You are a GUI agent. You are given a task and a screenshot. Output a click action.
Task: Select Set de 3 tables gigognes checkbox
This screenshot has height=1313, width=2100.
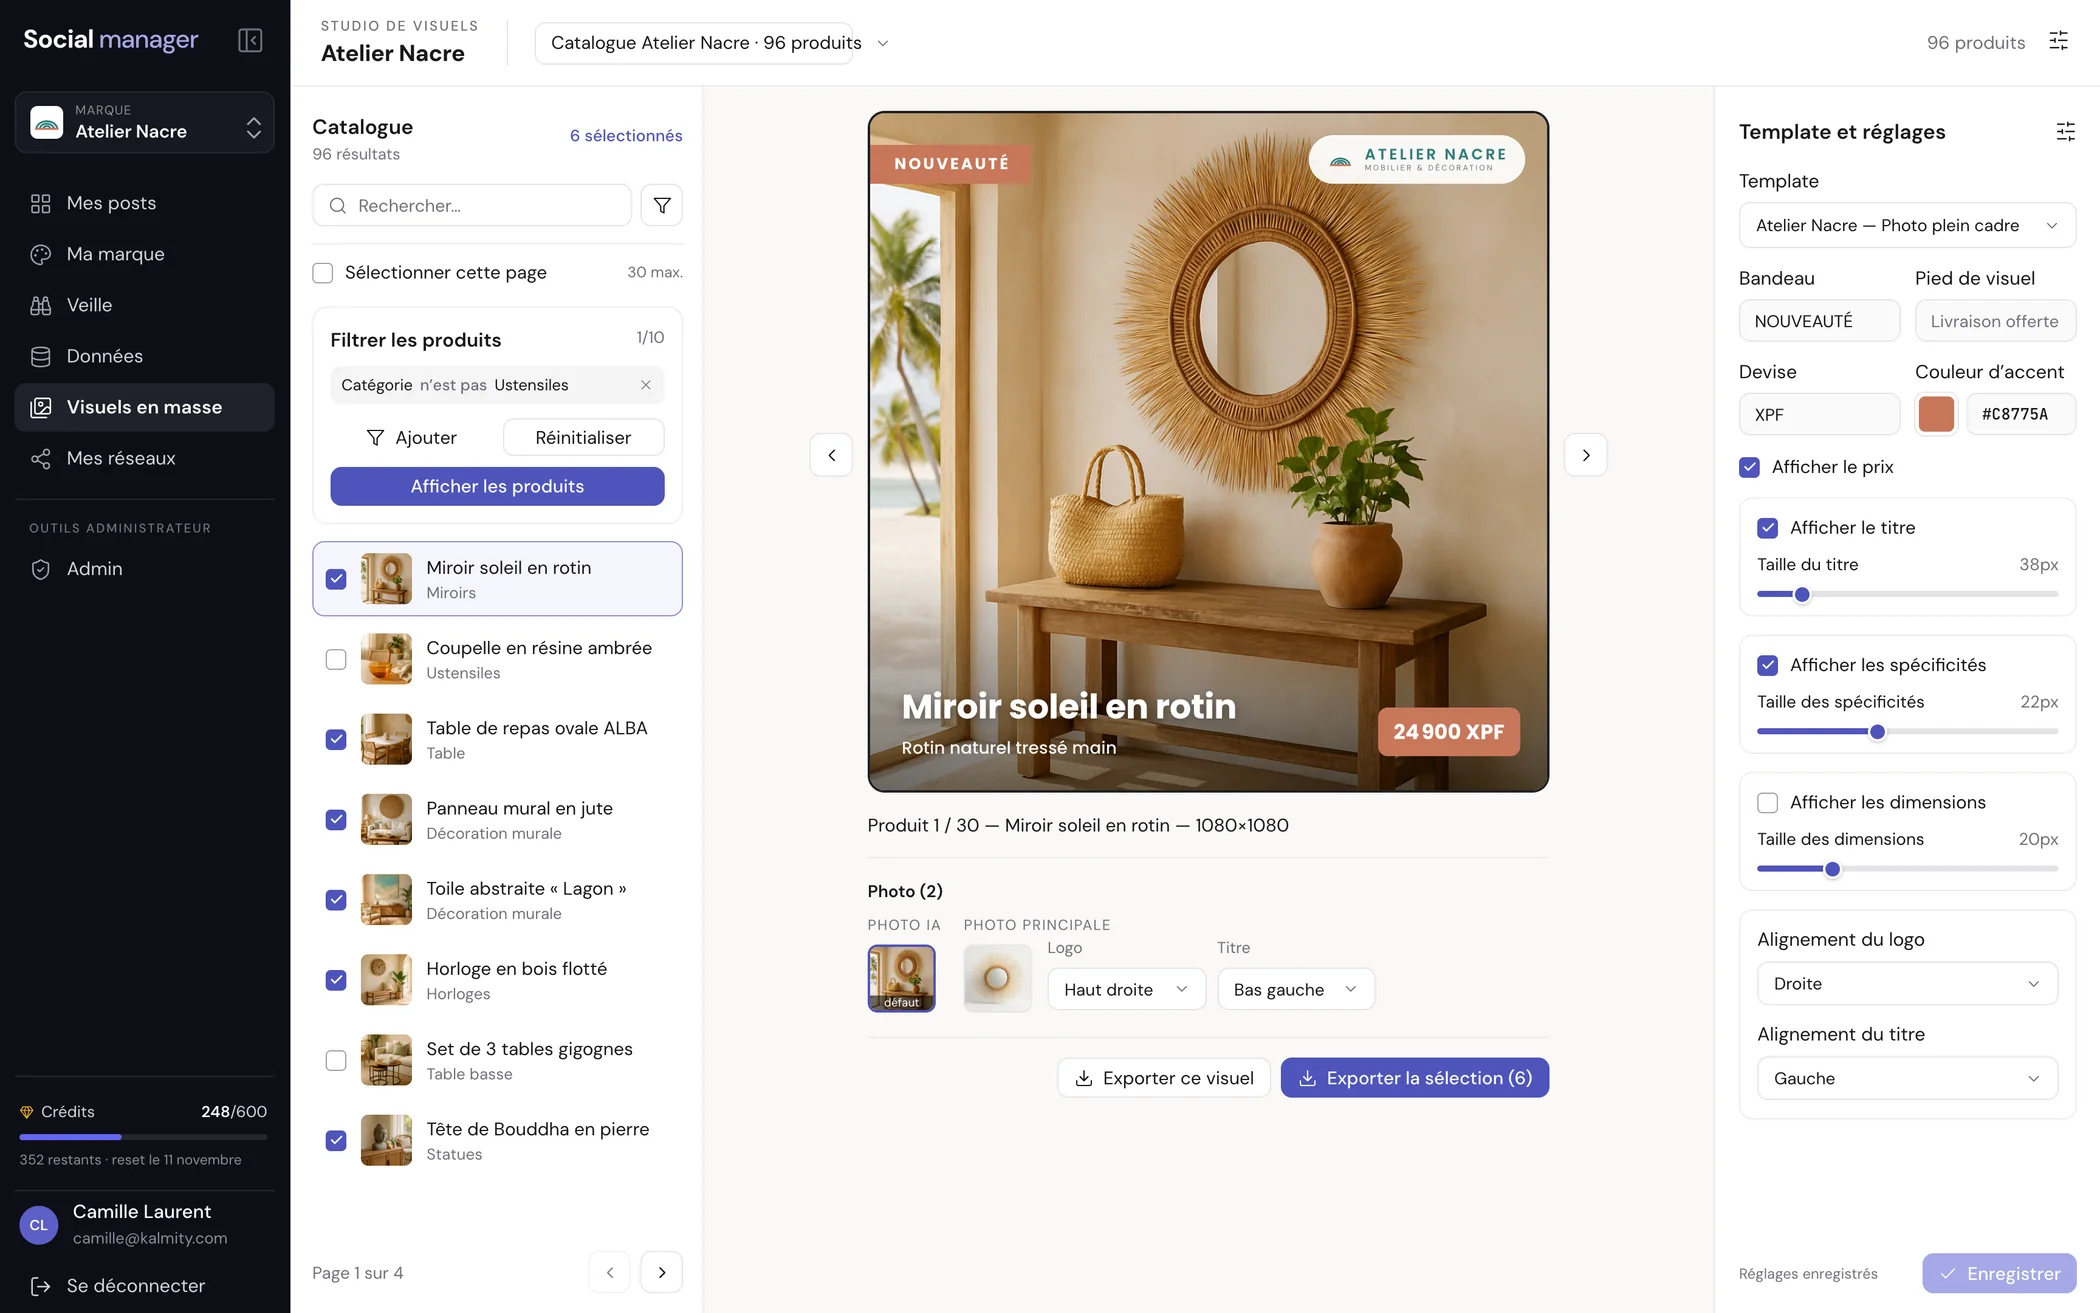(336, 1060)
